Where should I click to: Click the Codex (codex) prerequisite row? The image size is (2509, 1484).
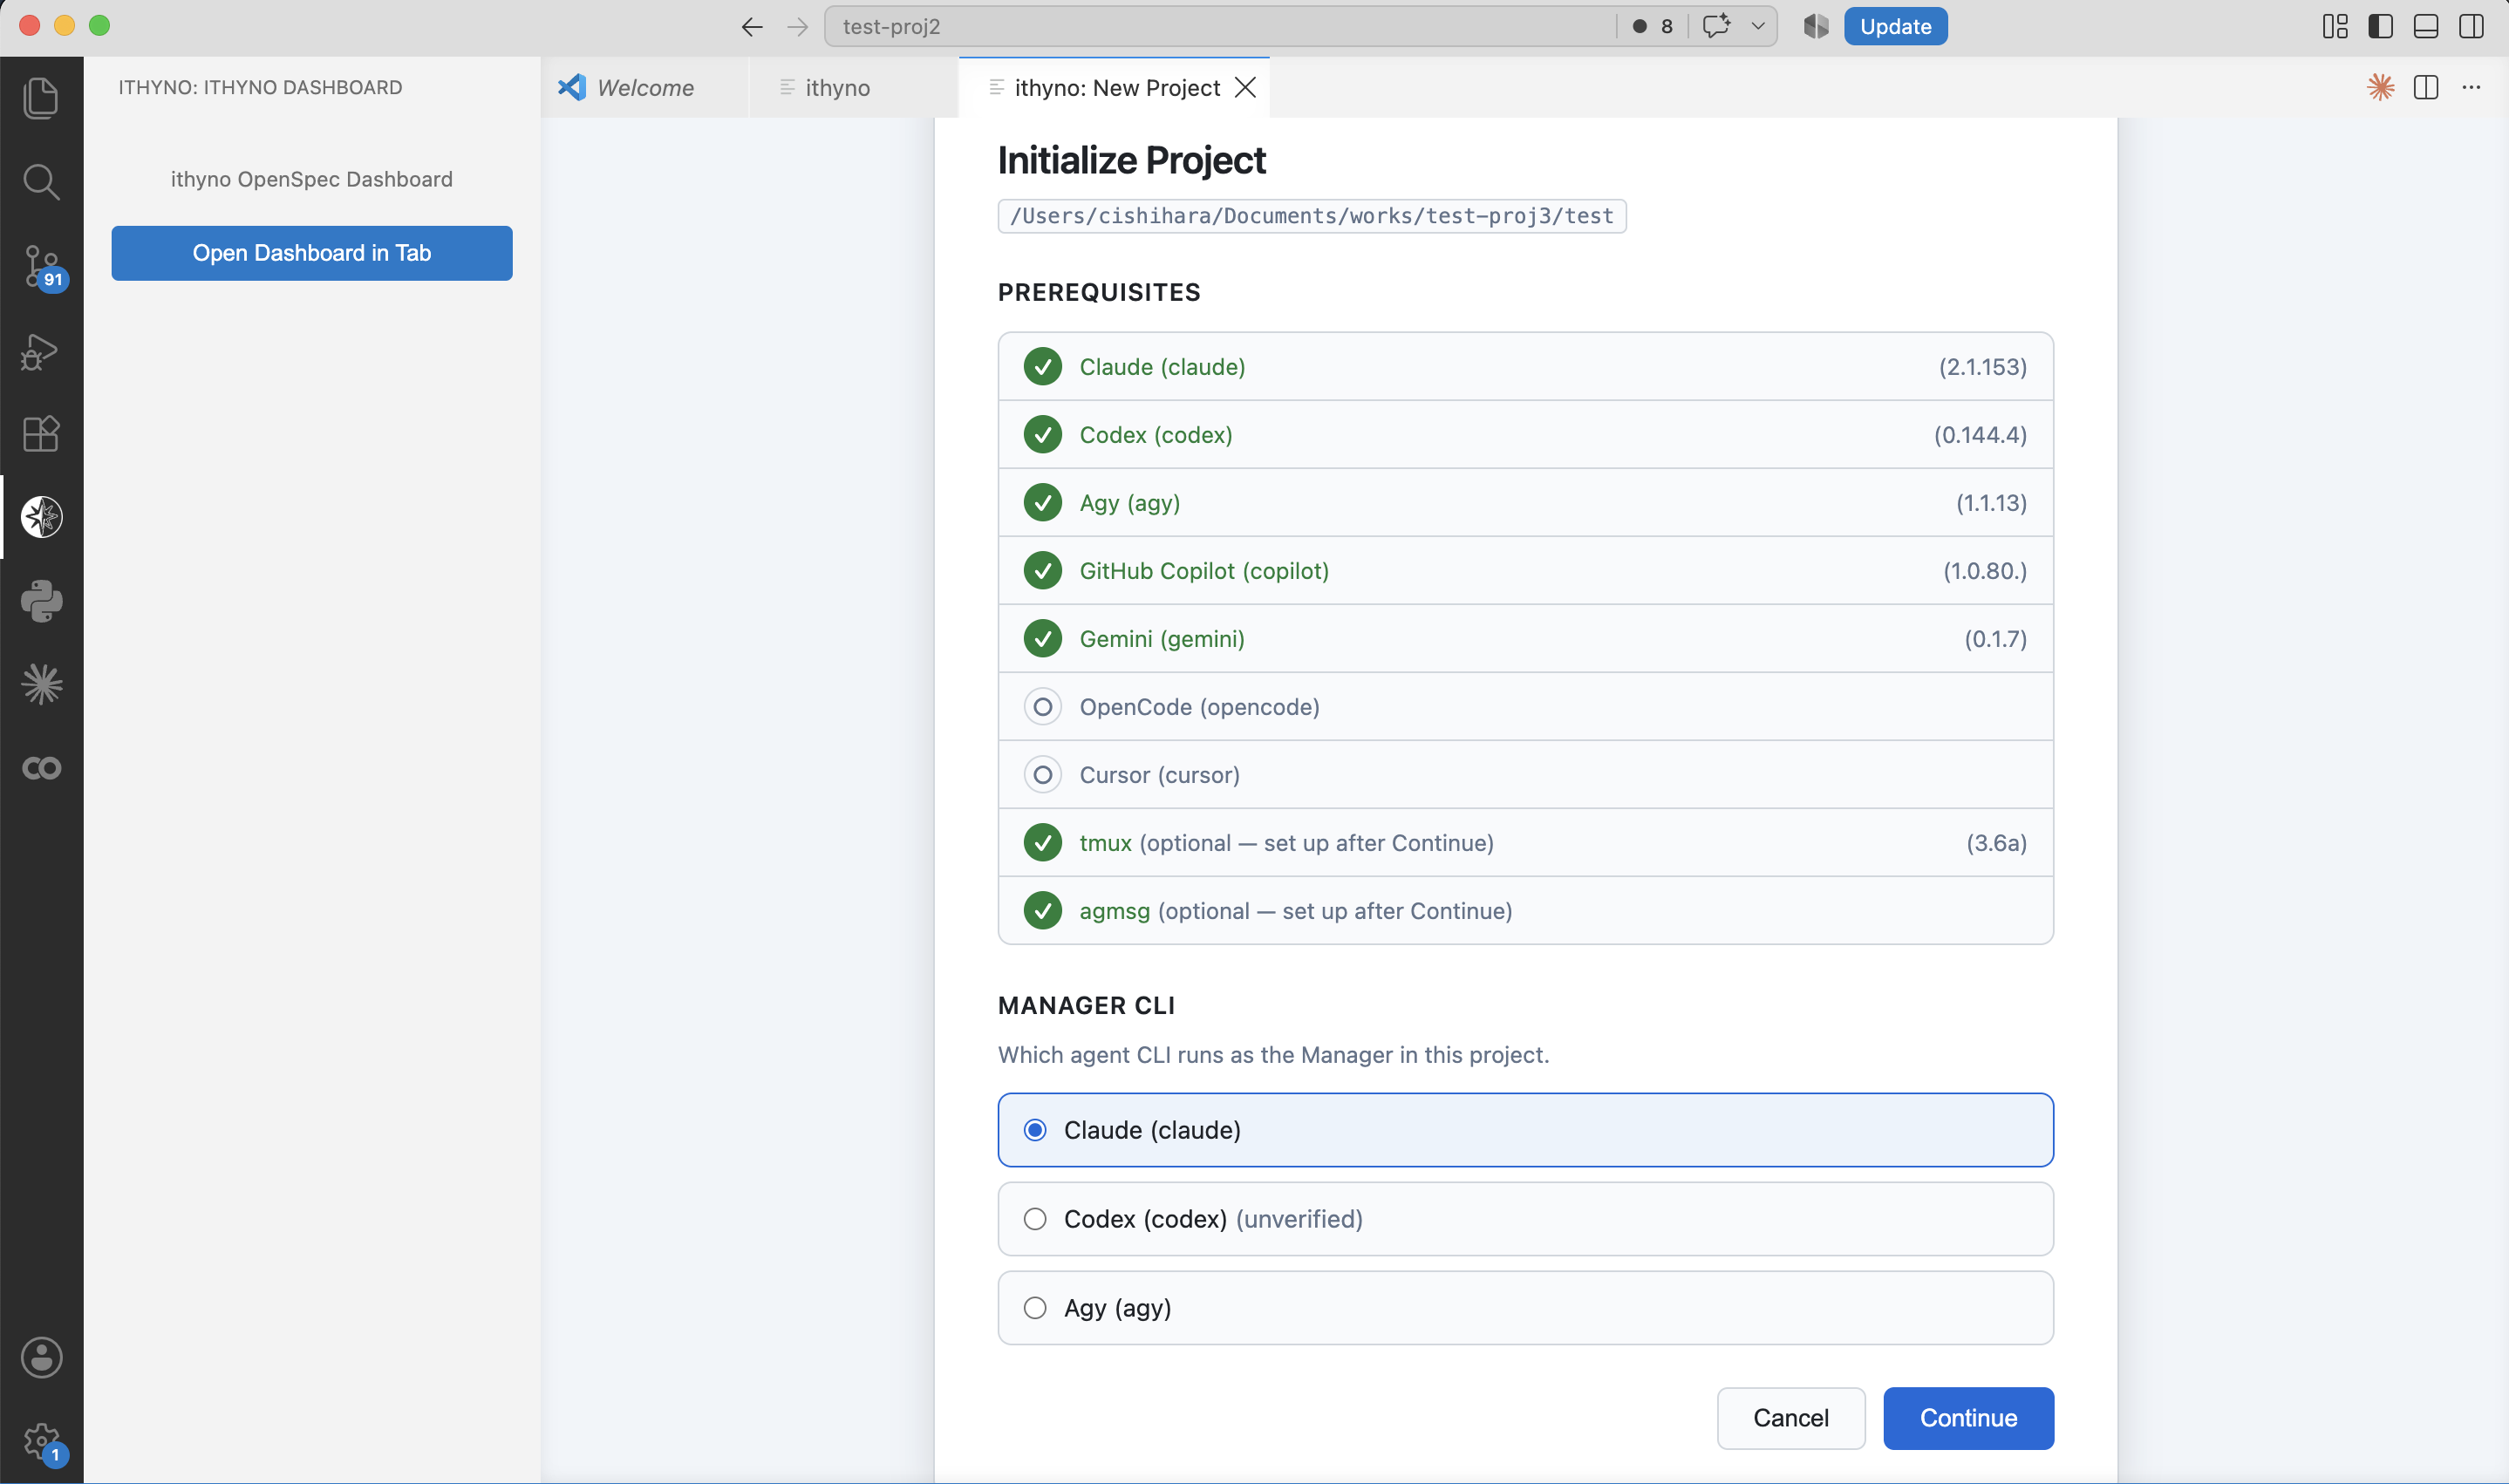click(x=1525, y=435)
